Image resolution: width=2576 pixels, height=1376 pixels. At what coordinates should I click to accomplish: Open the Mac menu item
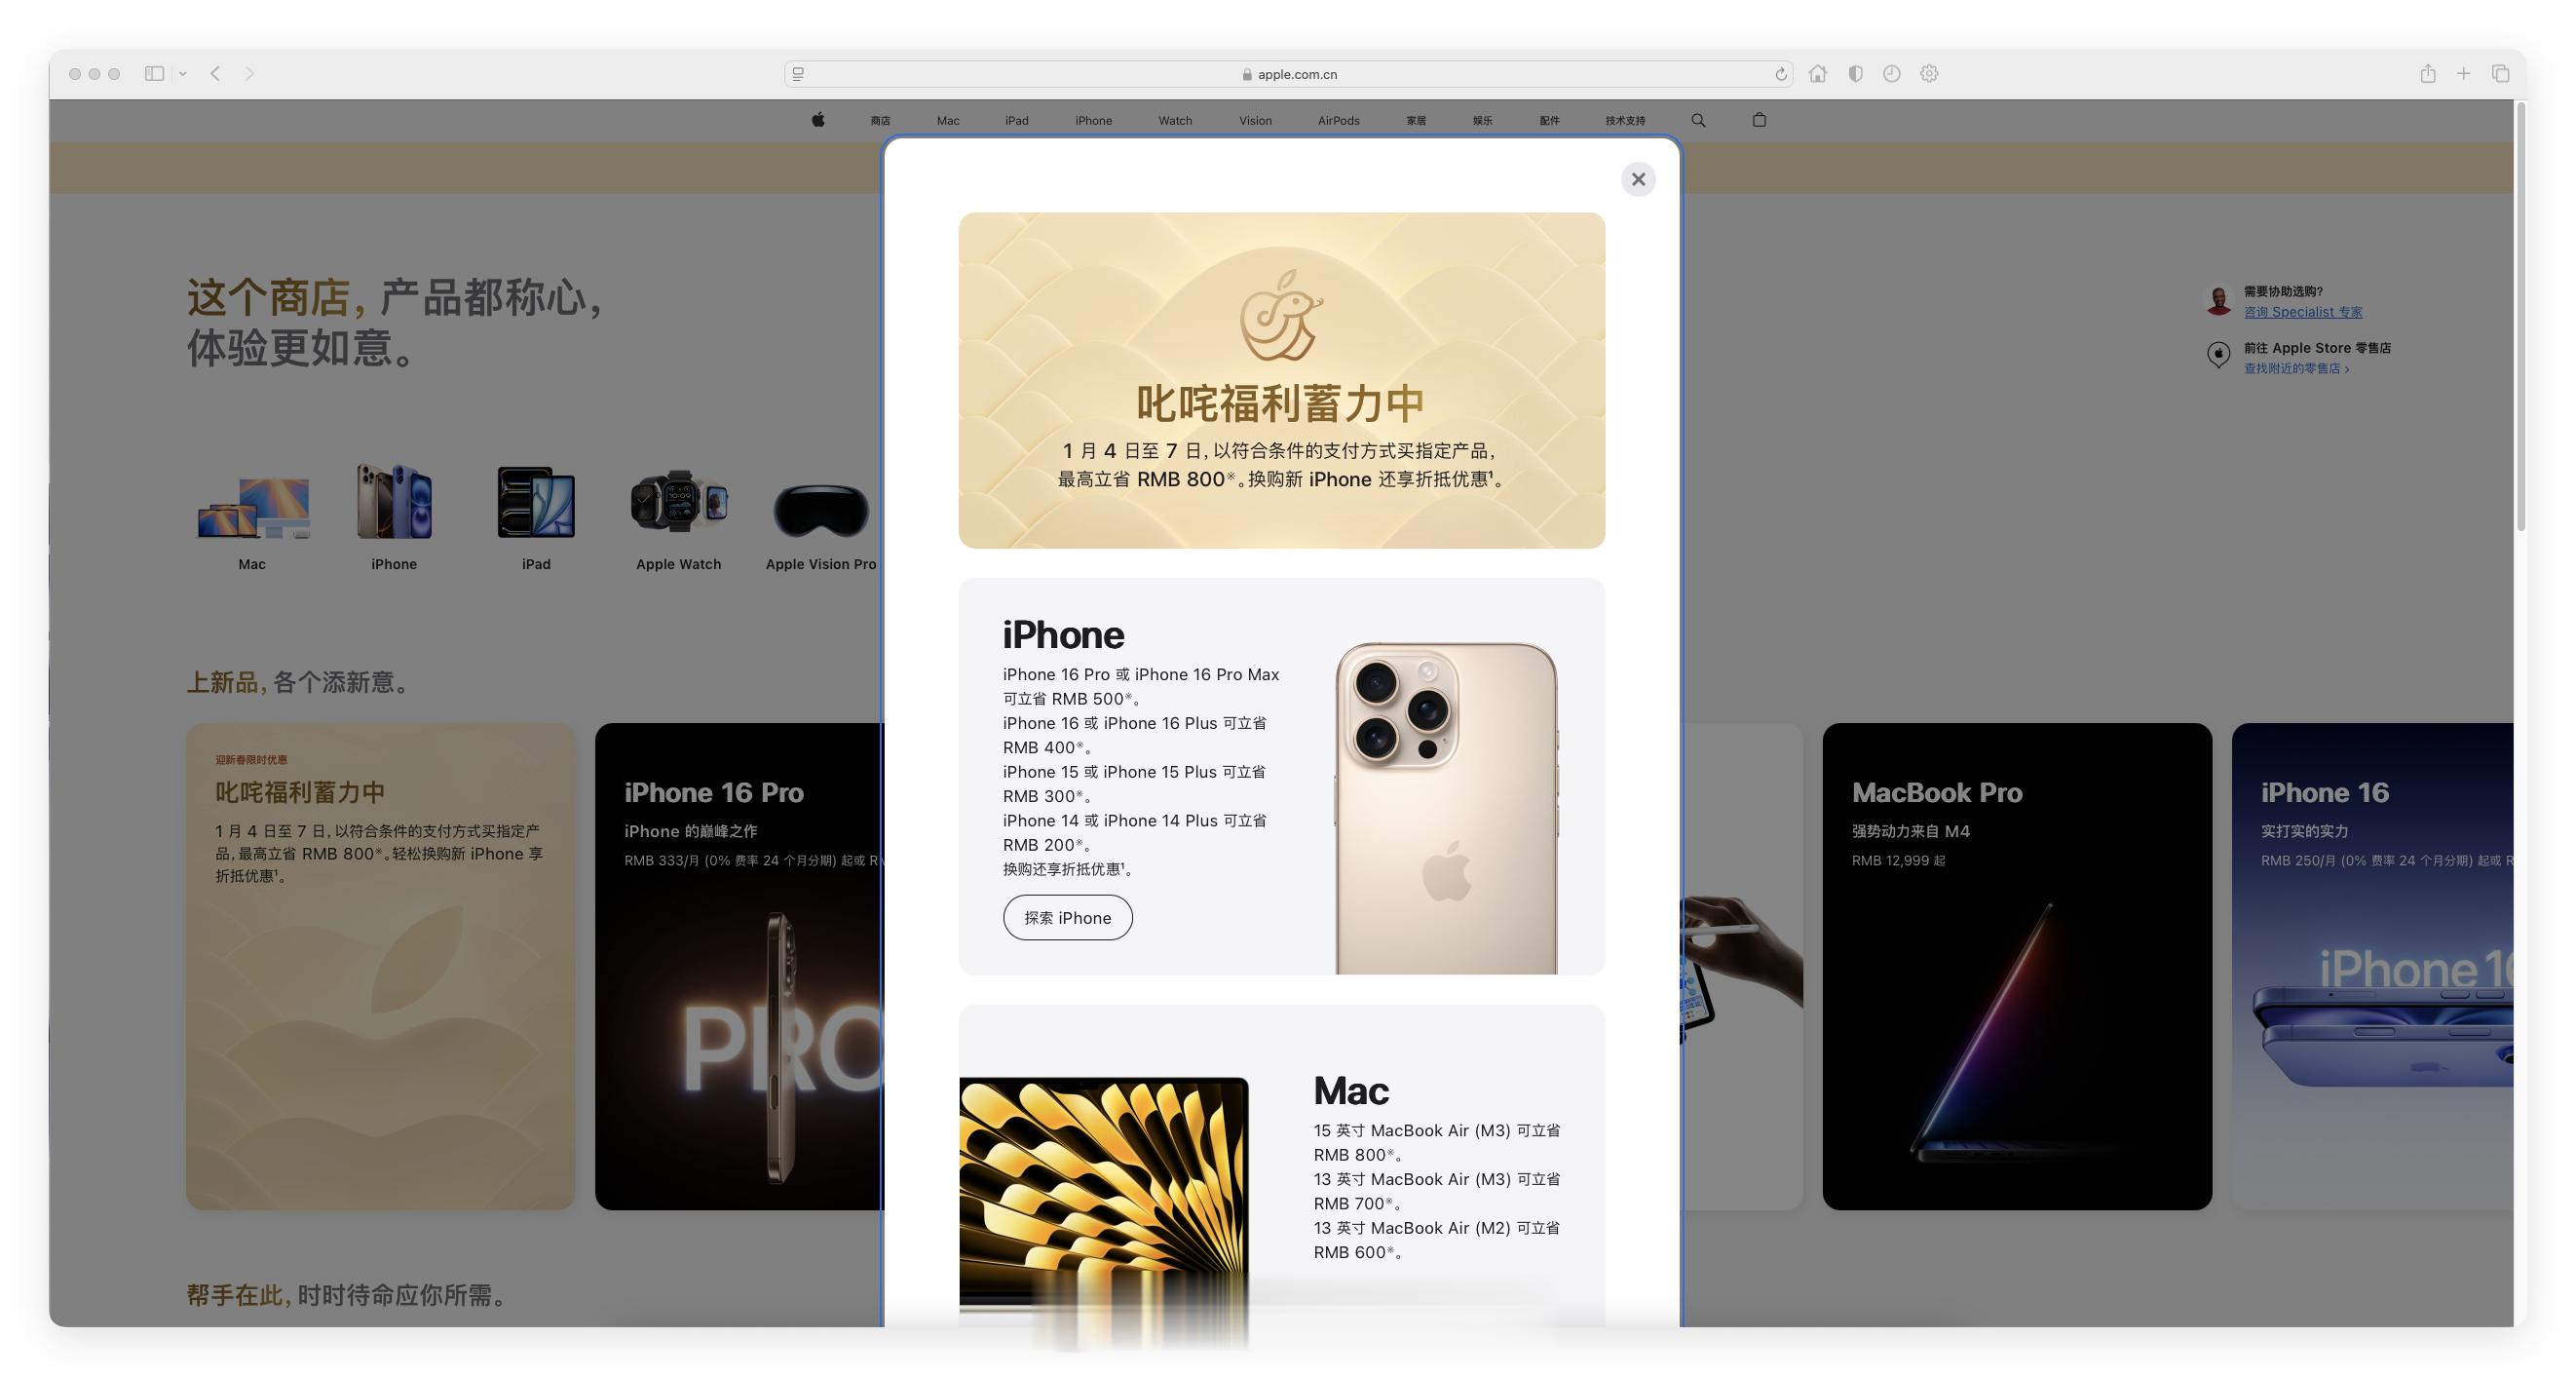(948, 120)
